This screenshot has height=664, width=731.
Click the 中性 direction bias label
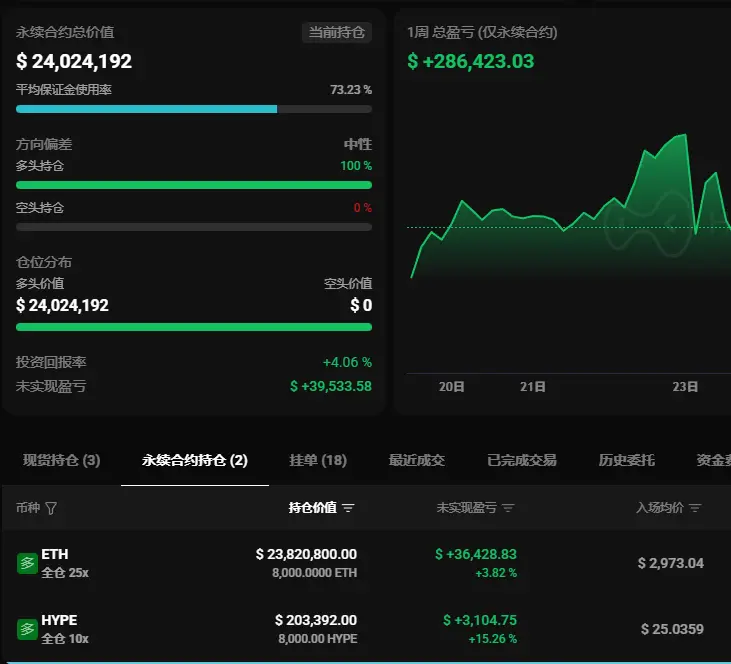[x=358, y=144]
